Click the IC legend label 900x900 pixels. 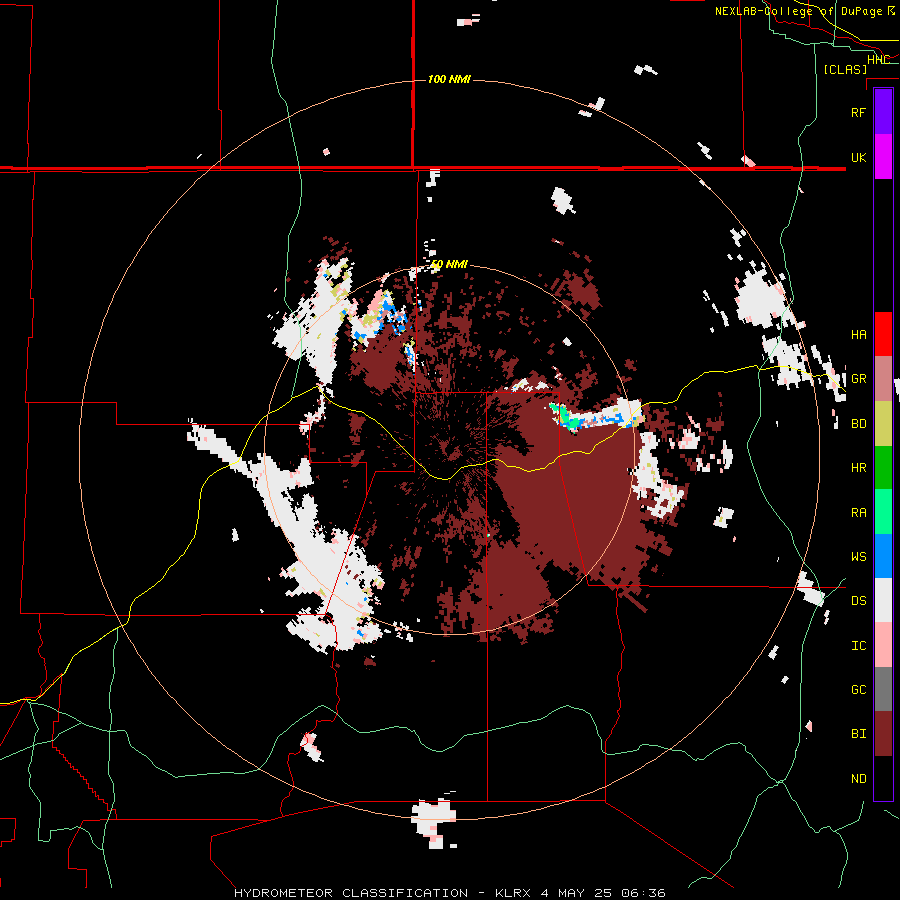click(x=858, y=646)
